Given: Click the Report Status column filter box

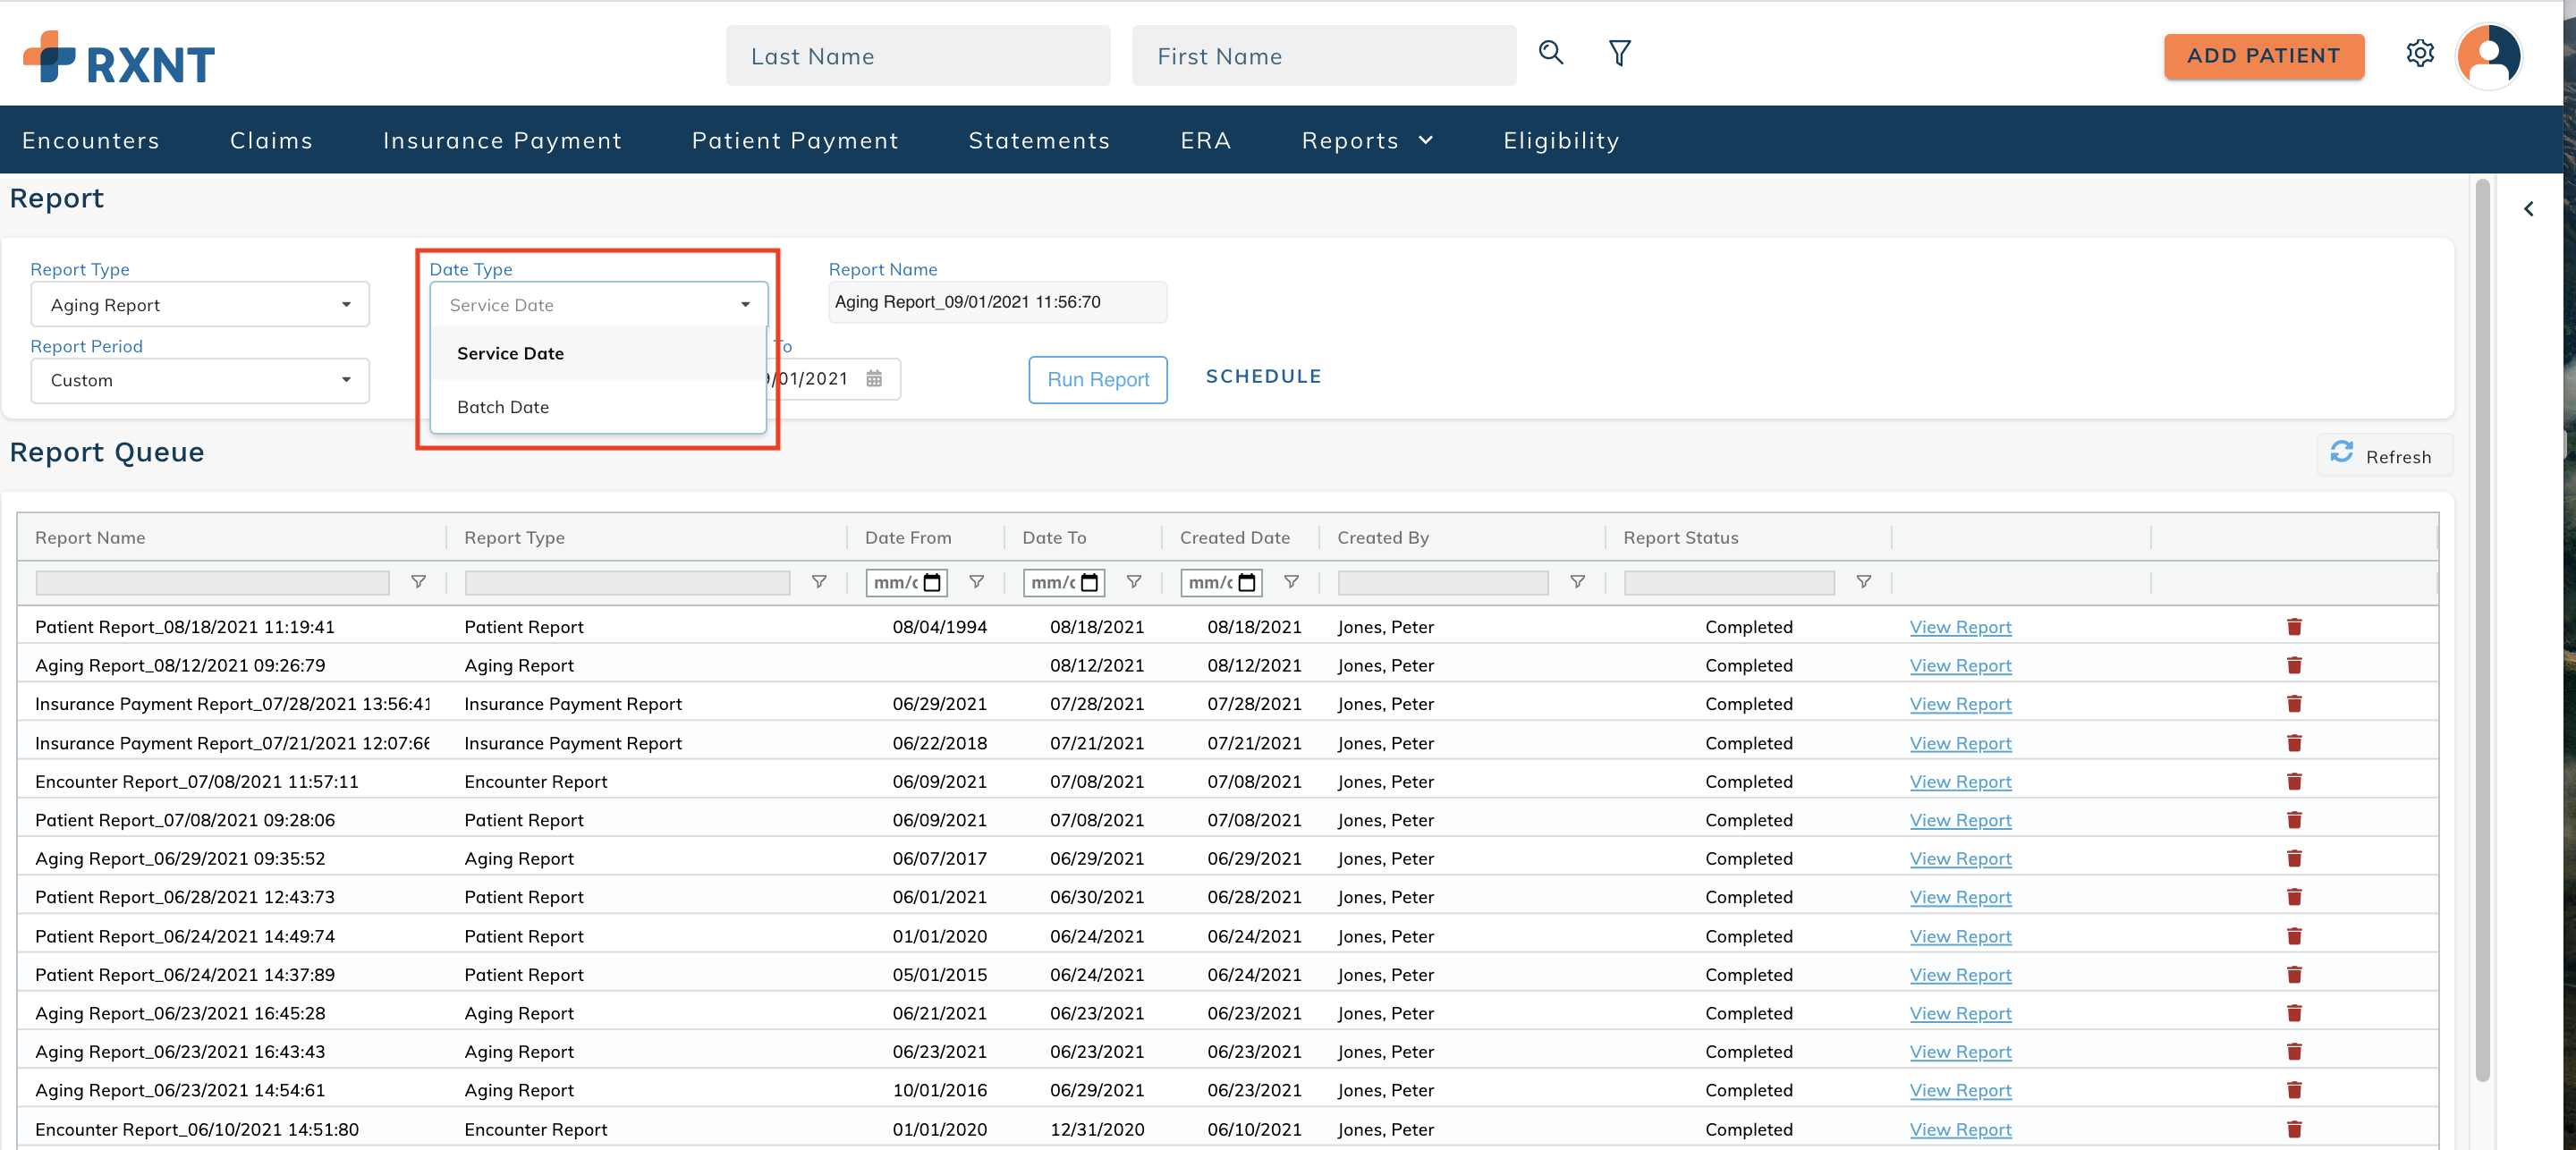Looking at the screenshot, I should pos(1729,583).
